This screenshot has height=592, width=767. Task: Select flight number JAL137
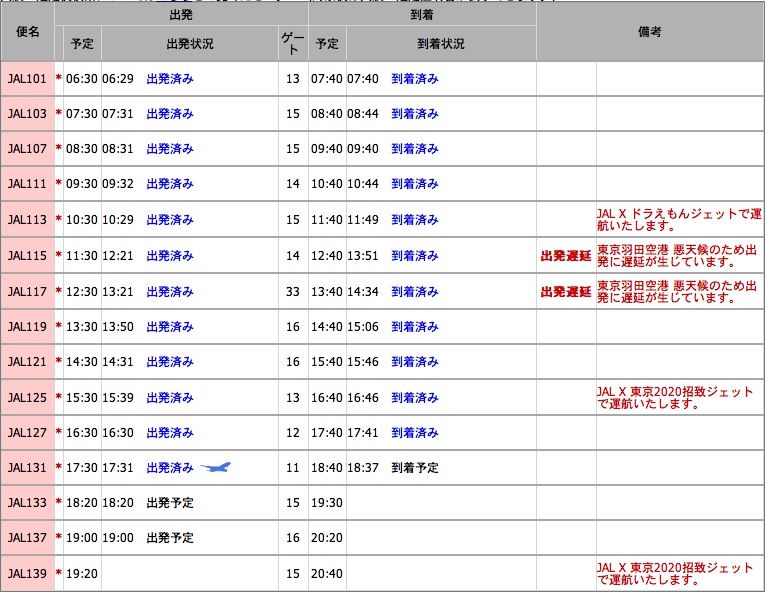coord(27,538)
